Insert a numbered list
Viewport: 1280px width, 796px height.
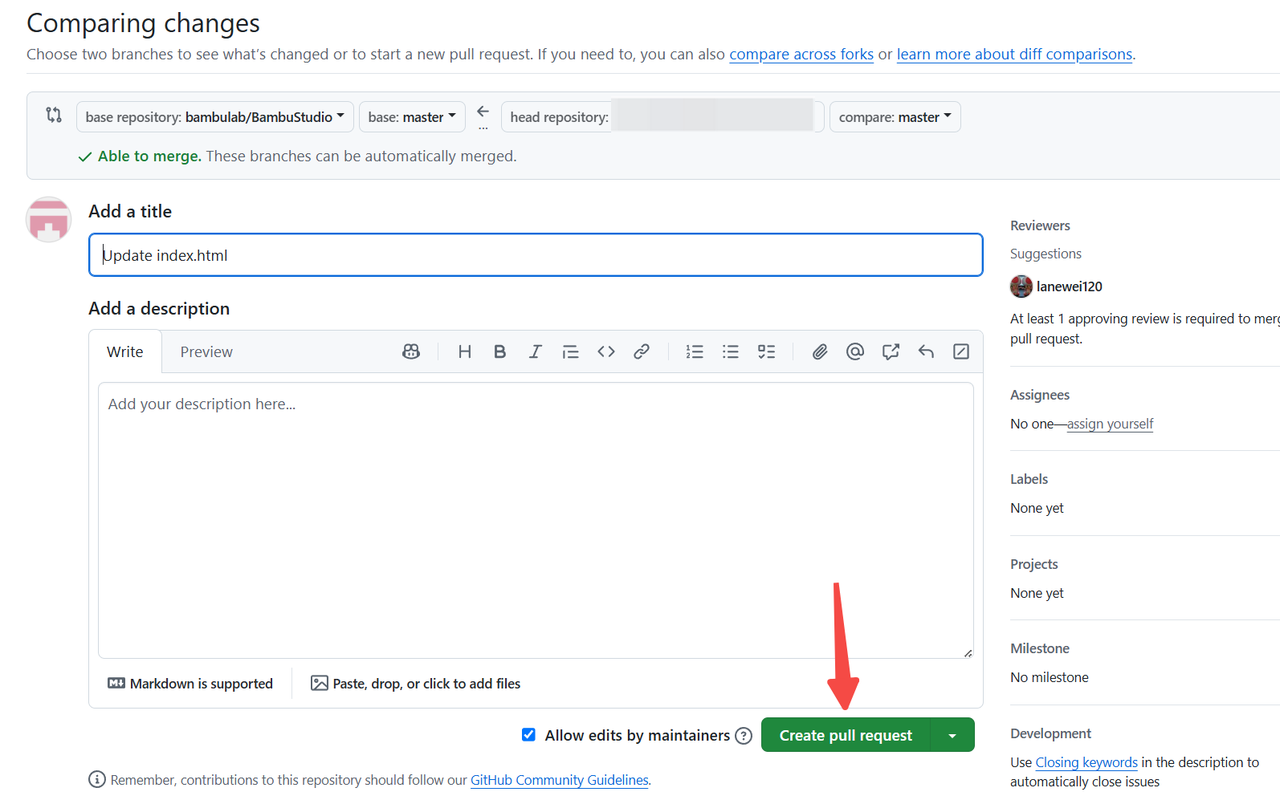click(x=695, y=352)
